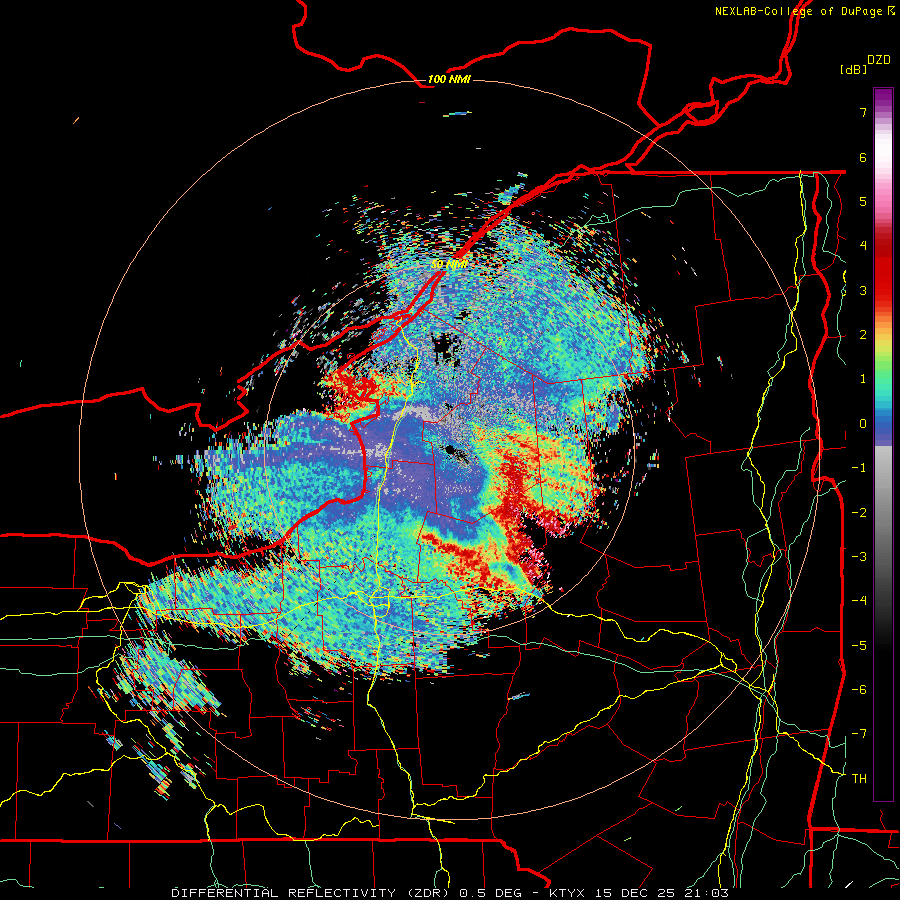Click the 2 dB scale value
Screen dimensions: 900x900
click(863, 335)
